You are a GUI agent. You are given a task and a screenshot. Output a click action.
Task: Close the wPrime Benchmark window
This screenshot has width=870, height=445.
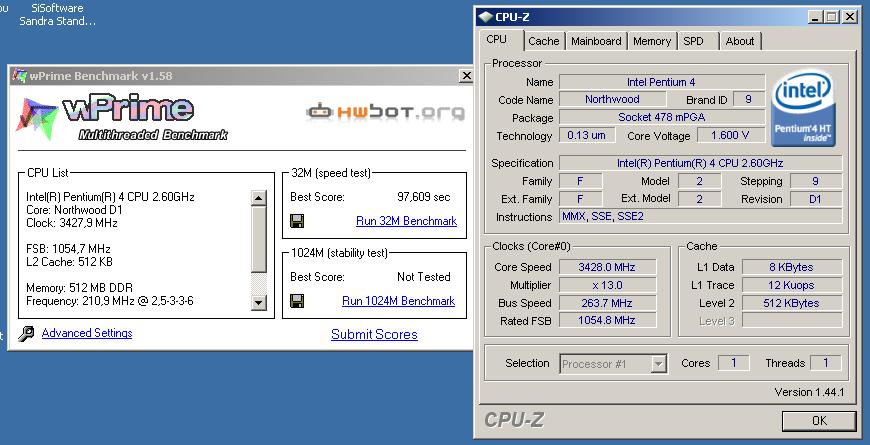coord(466,76)
